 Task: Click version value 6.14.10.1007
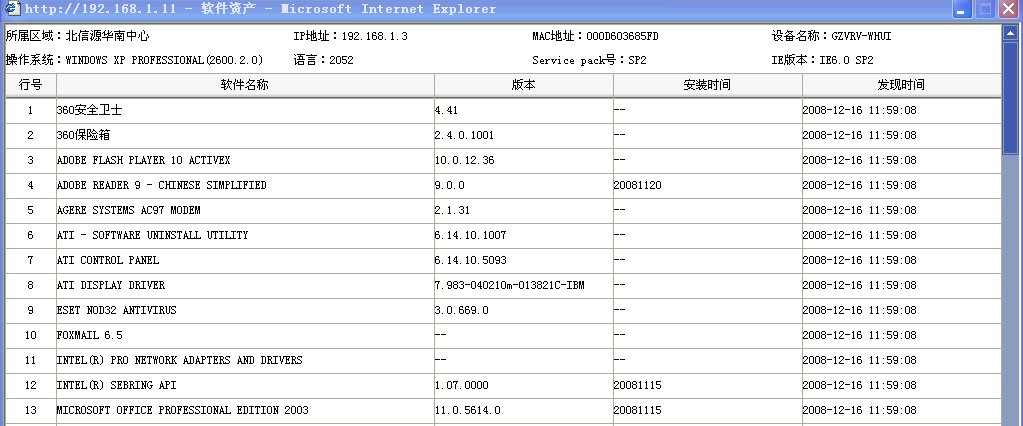pos(470,235)
